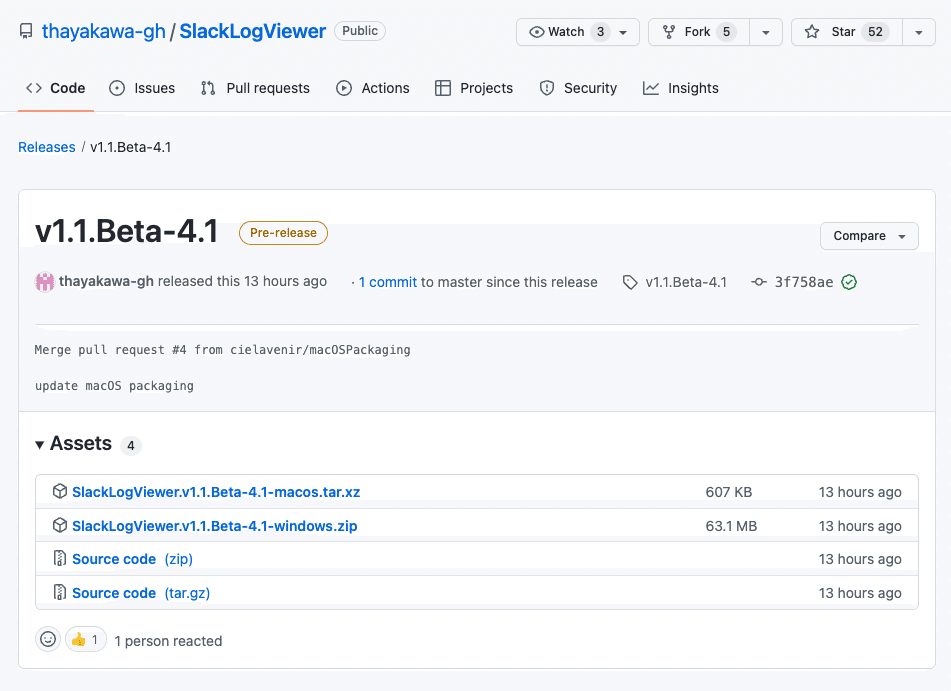Click the v1.1.Beta-4.1 release title heading
The width and height of the screenshot is (951, 691).
(127, 232)
